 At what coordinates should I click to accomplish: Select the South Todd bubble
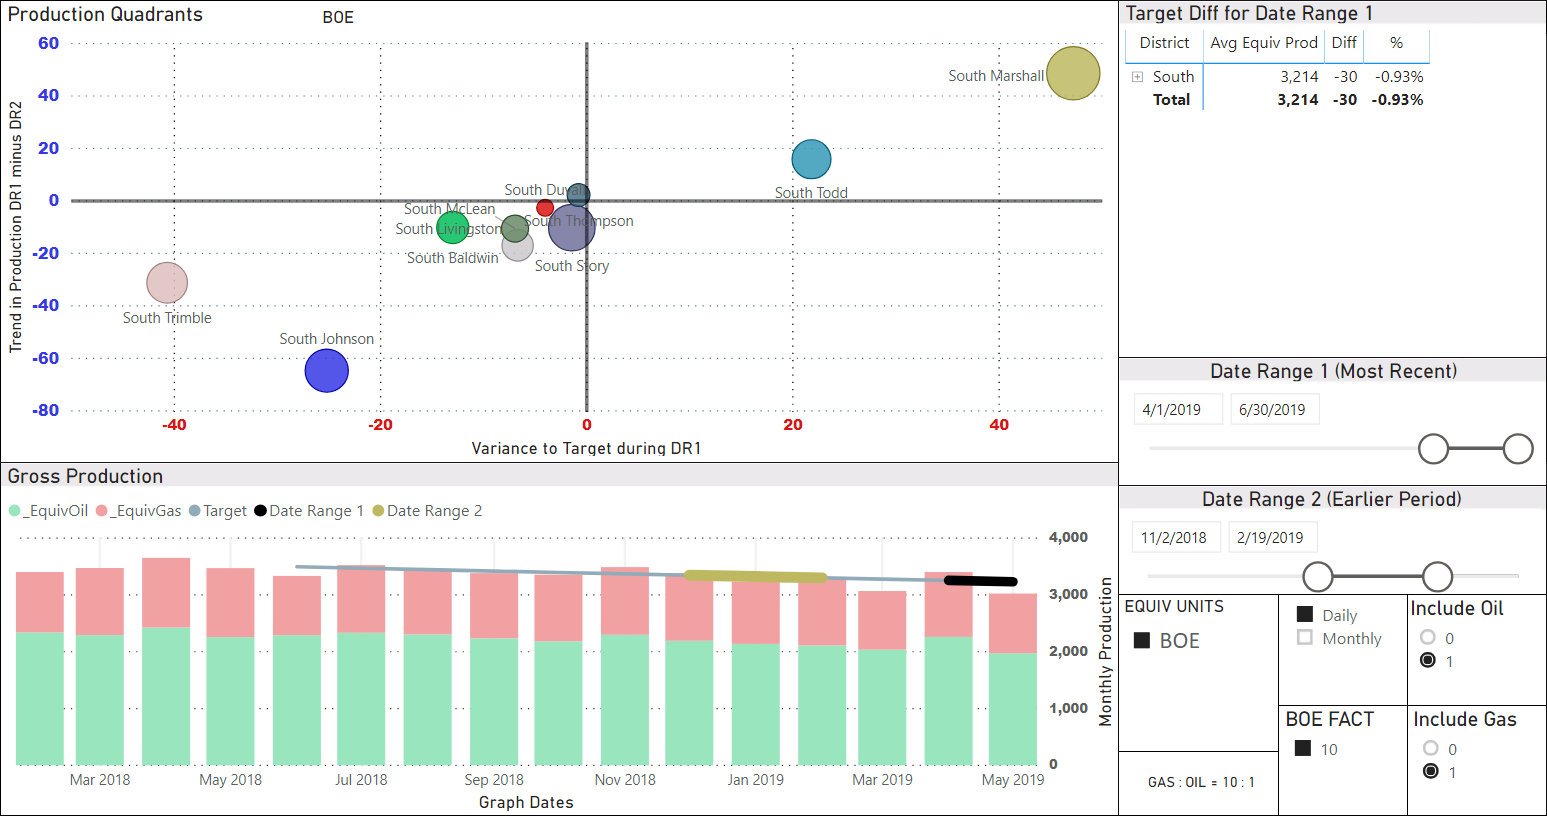[811, 158]
